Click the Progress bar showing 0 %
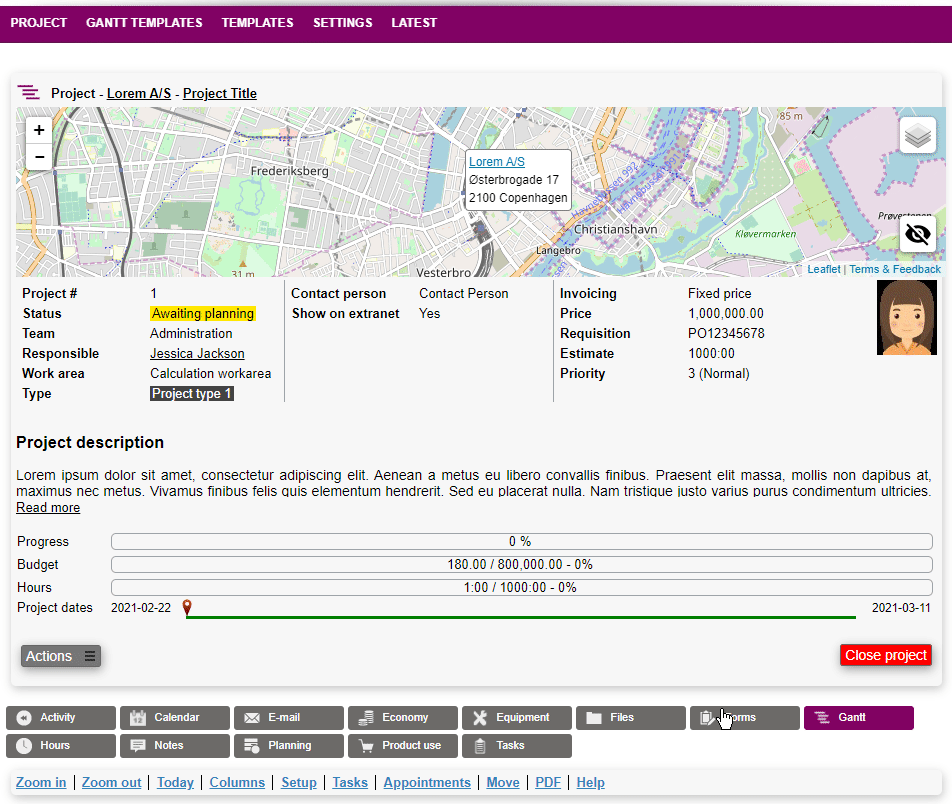Viewport: 952px width, 804px height. [520, 542]
